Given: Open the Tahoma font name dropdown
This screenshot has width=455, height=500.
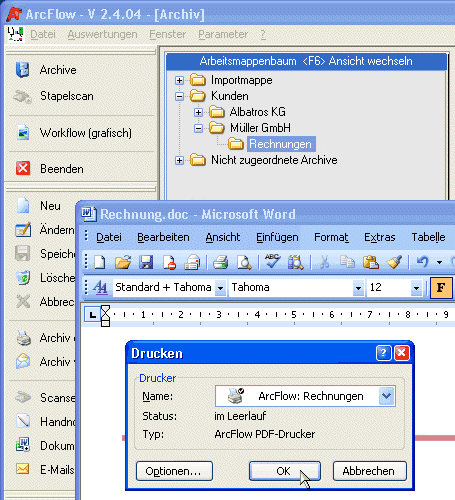Looking at the screenshot, I should click(358, 288).
